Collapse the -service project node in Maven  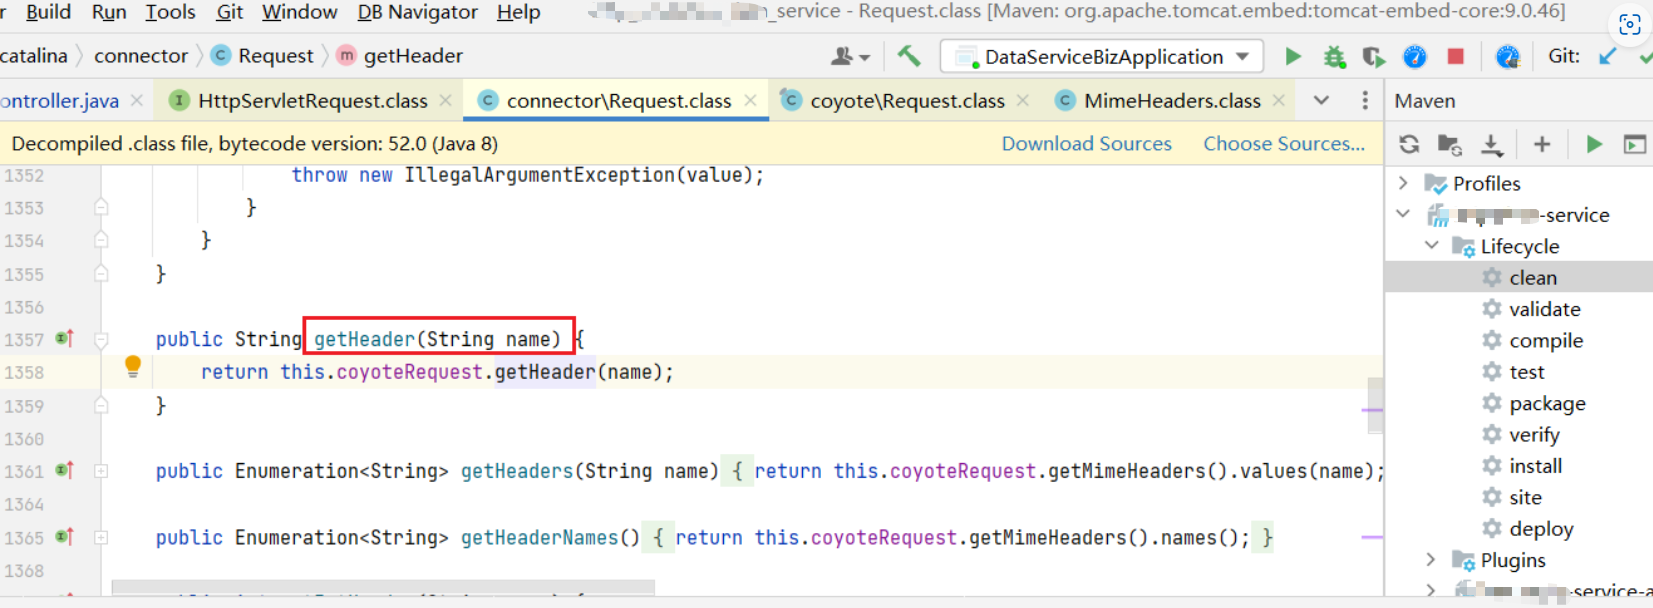1403,214
